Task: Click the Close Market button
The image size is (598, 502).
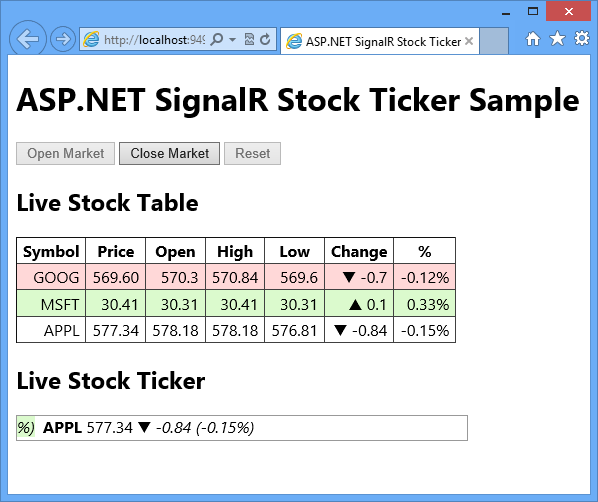Action: [169, 154]
